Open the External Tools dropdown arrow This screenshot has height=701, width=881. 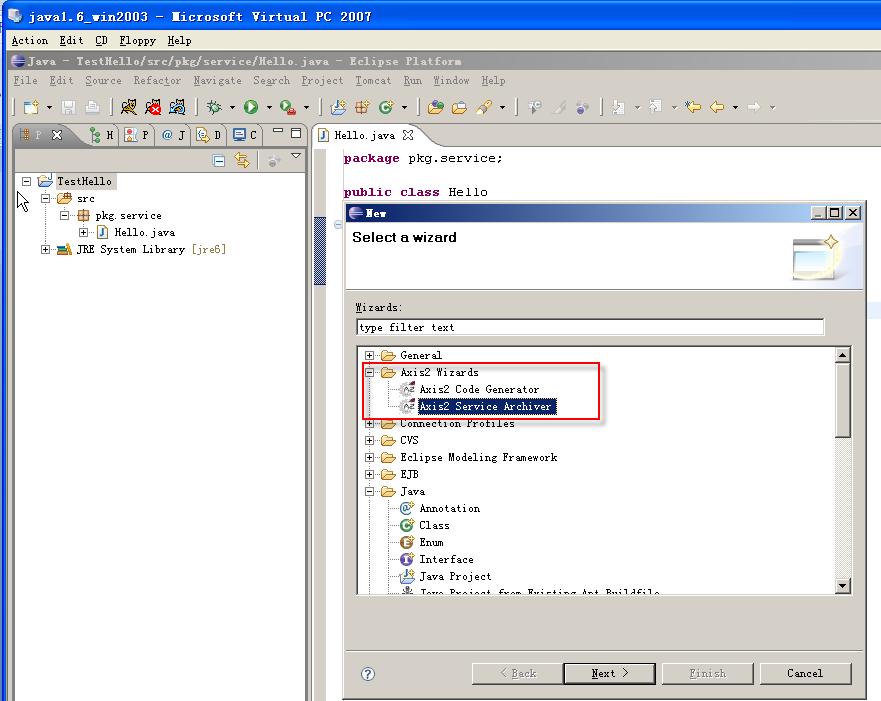[306, 107]
